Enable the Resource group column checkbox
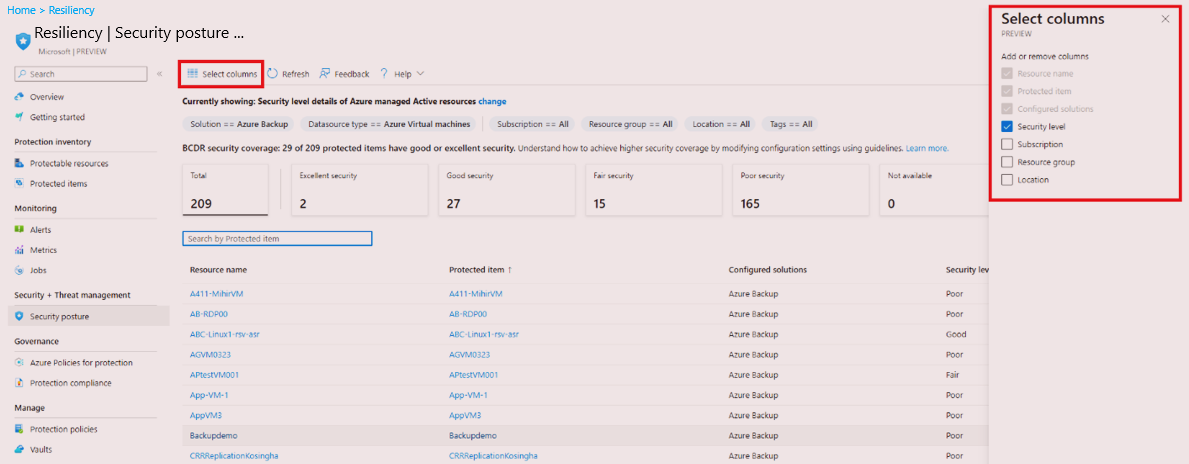 click(1007, 161)
